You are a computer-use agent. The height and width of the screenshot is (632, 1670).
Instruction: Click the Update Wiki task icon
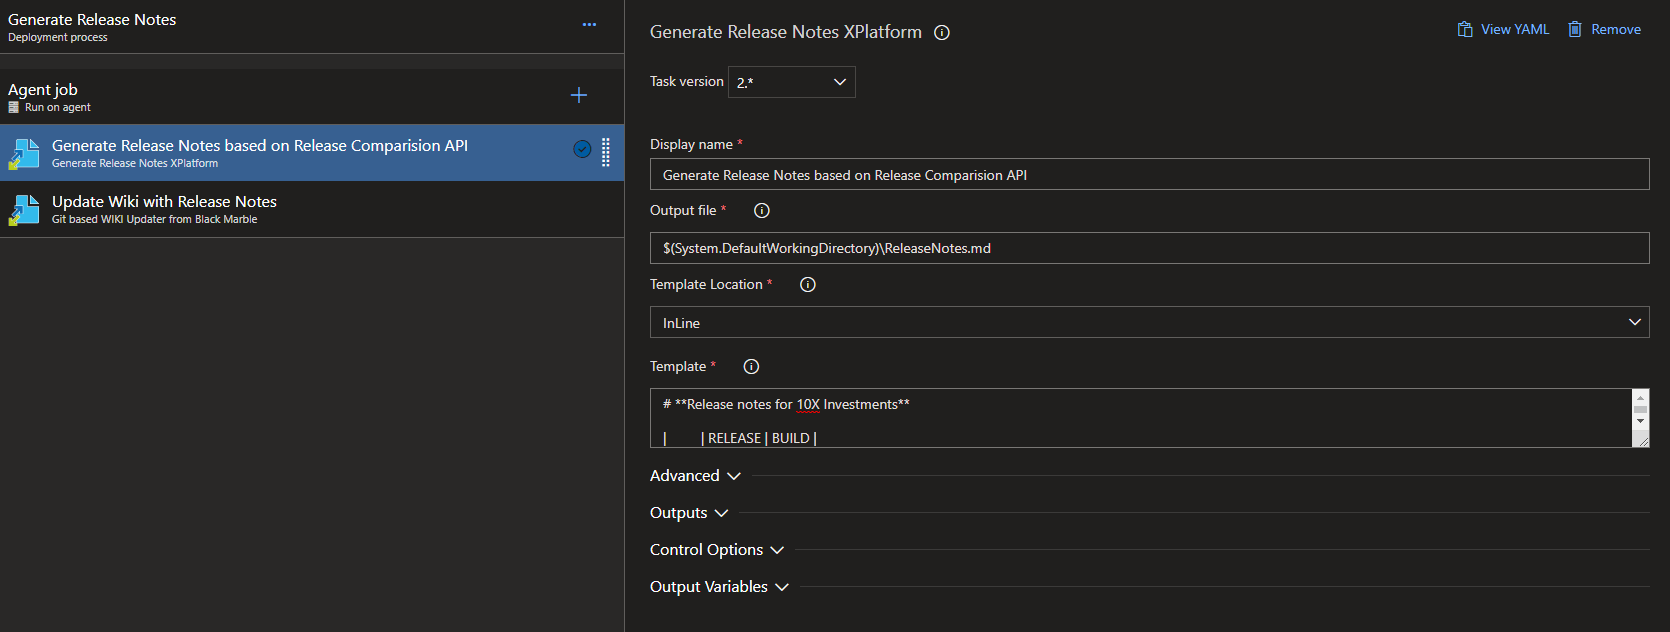[x=24, y=210]
